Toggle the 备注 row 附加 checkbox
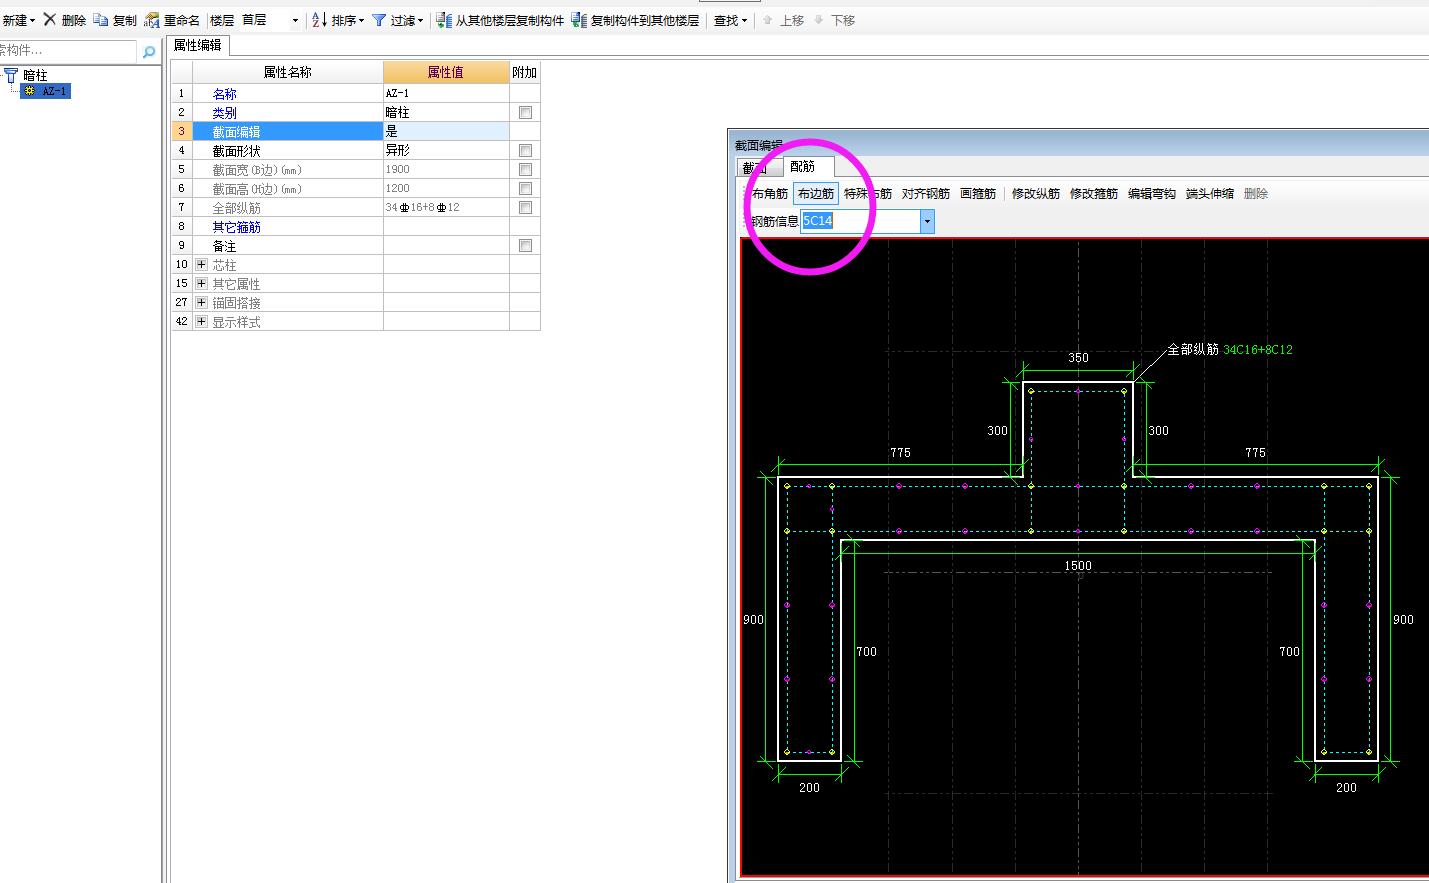The image size is (1429, 883). (525, 245)
